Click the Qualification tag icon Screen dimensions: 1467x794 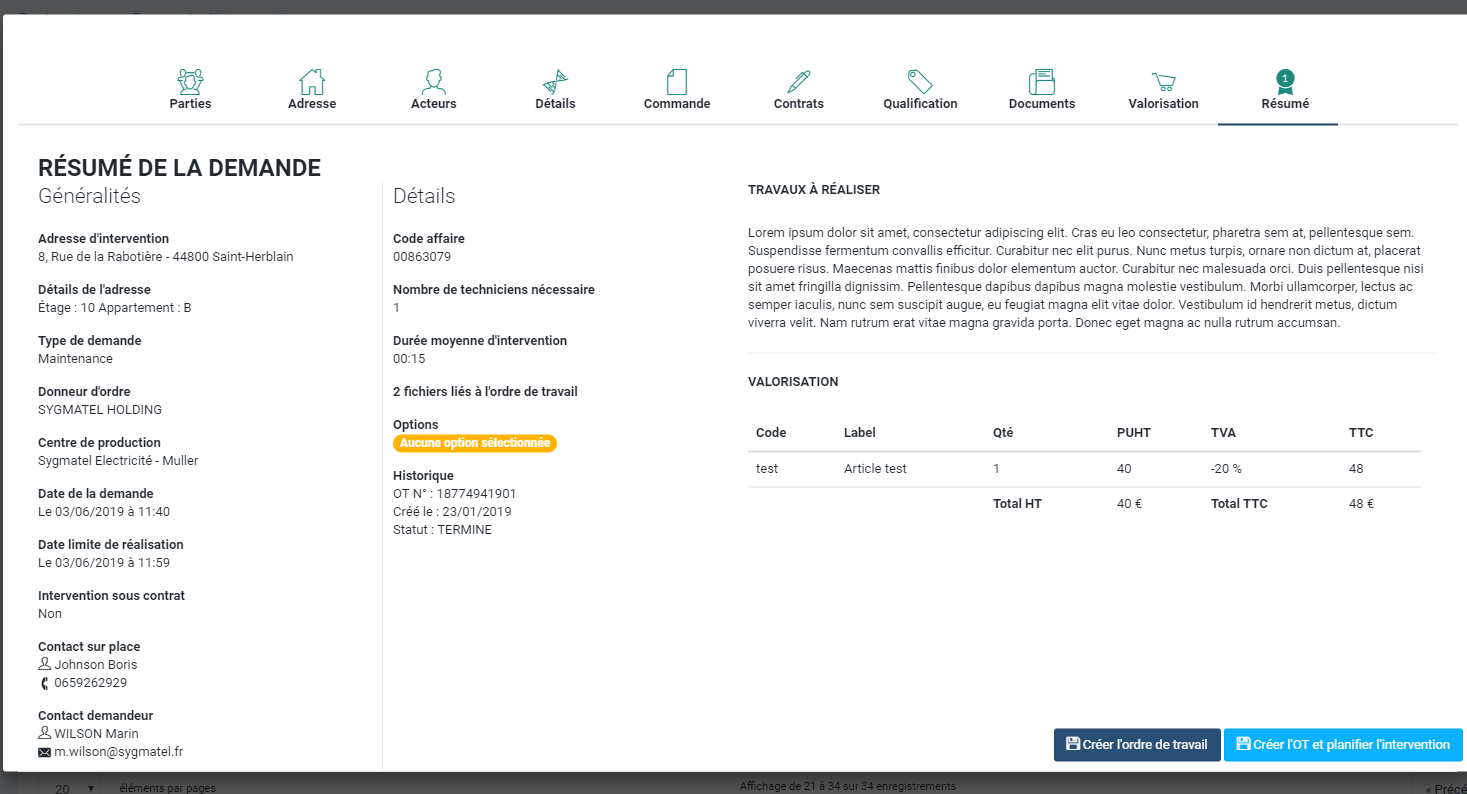pyautogui.click(x=920, y=81)
